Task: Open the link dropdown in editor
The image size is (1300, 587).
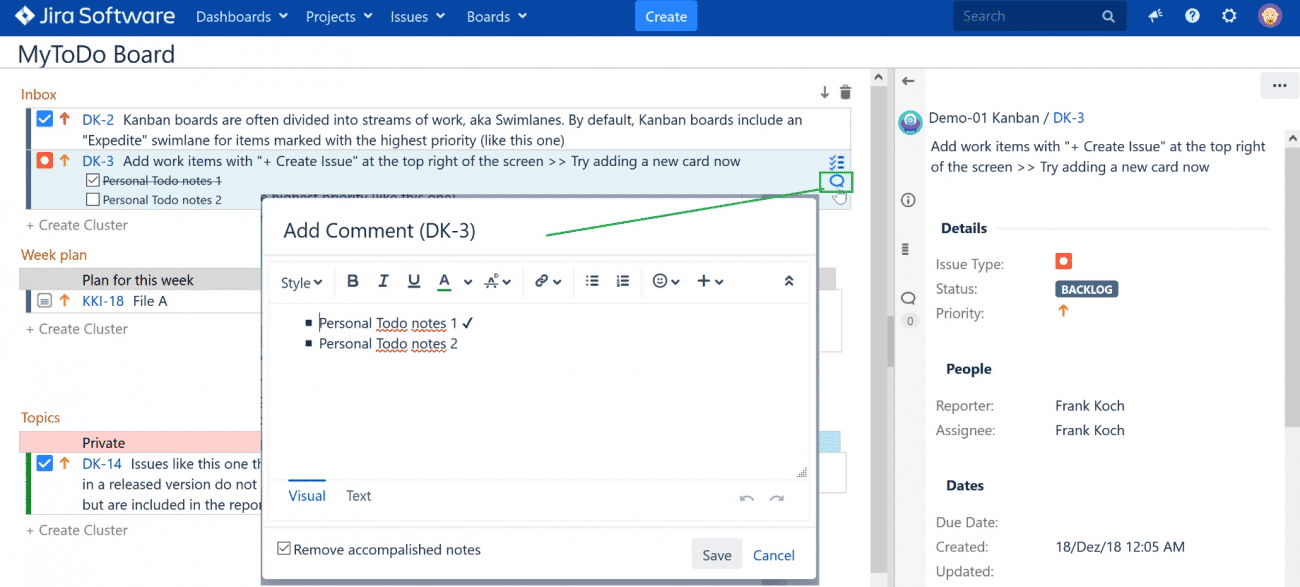Action: (548, 282)
